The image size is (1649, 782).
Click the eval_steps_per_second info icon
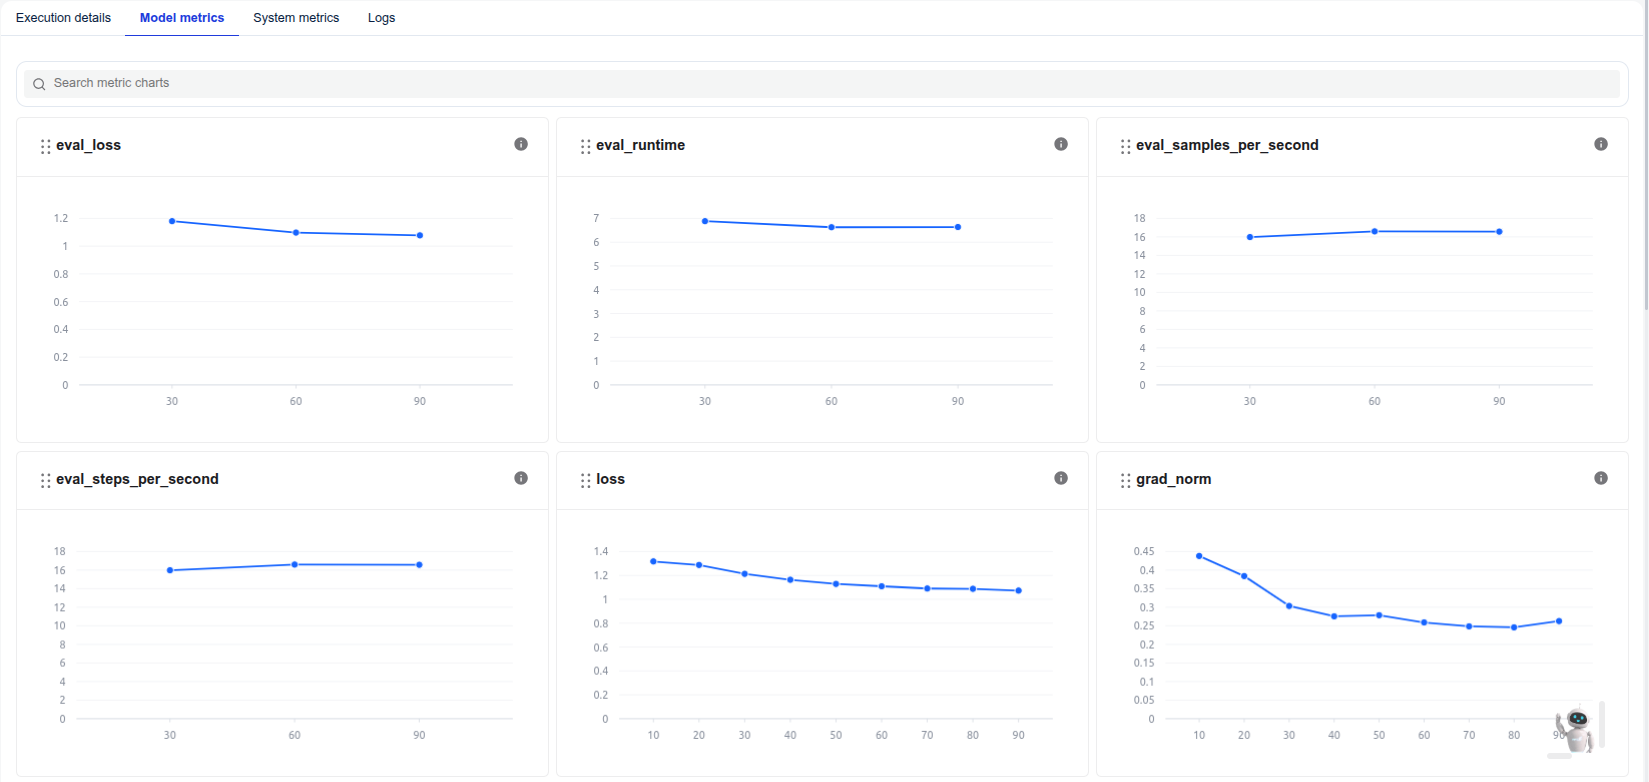pyautogui.click(x=521, y=478)
